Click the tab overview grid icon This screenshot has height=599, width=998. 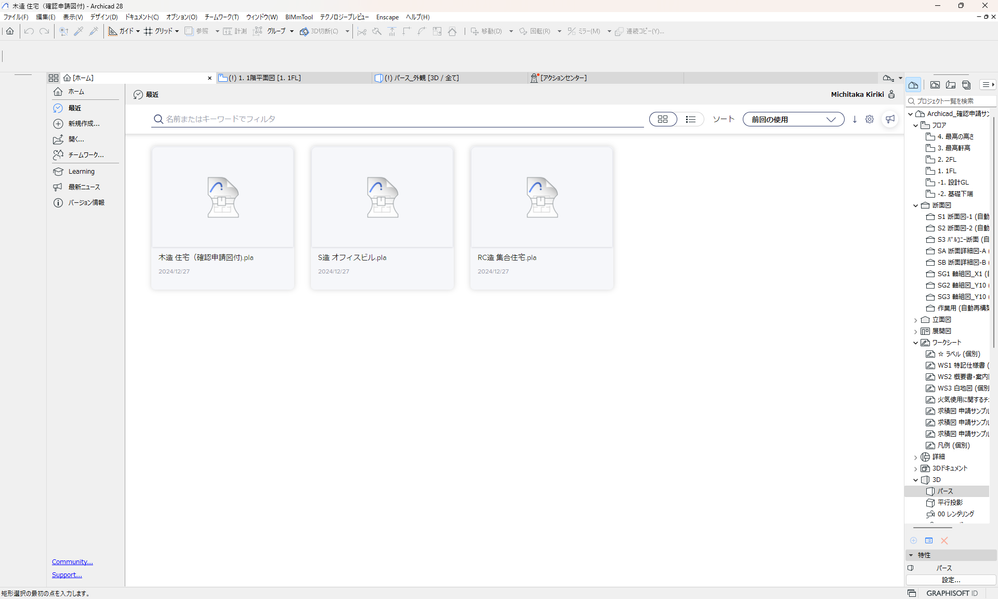pyautogui.click(x=53, y=78)
